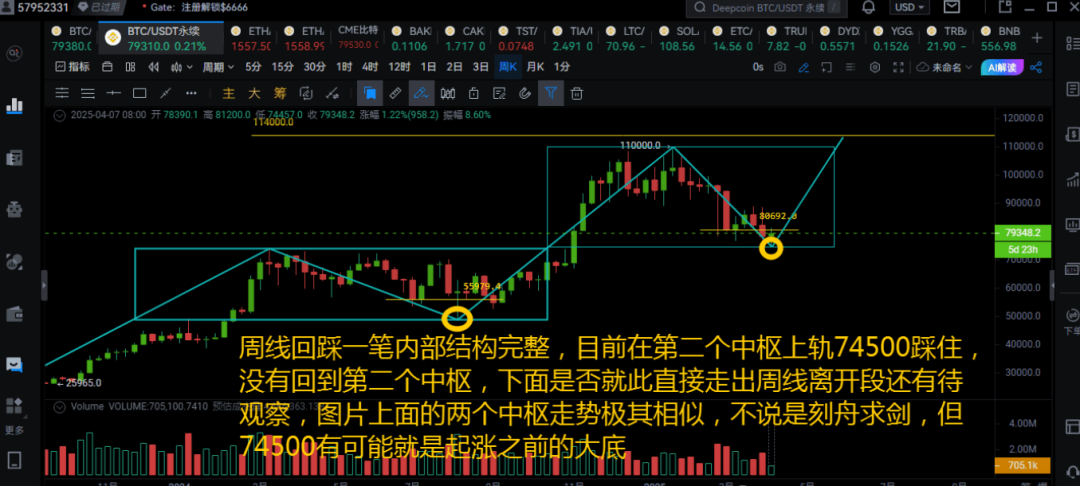Click the note edit icon in drawing toolbar
The height and width of the screenshot is (486, 1080).
point(499,93)
